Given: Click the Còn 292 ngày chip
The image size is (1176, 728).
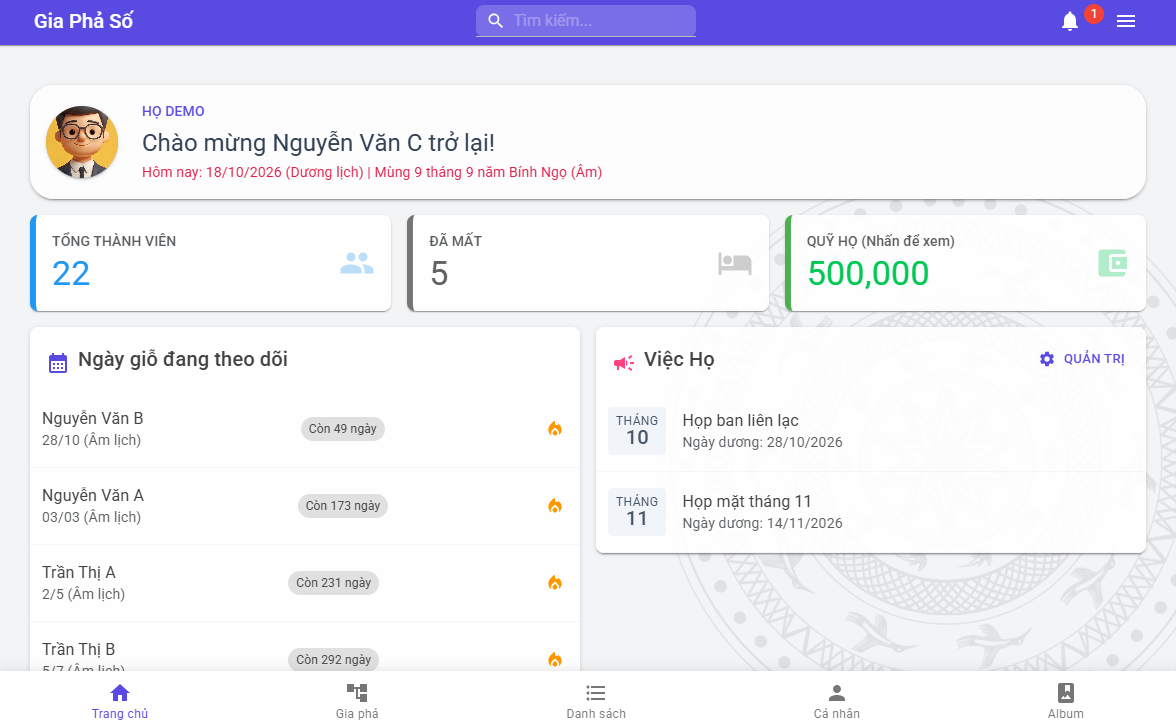Looking at the screenshot, I should [334, 660].
